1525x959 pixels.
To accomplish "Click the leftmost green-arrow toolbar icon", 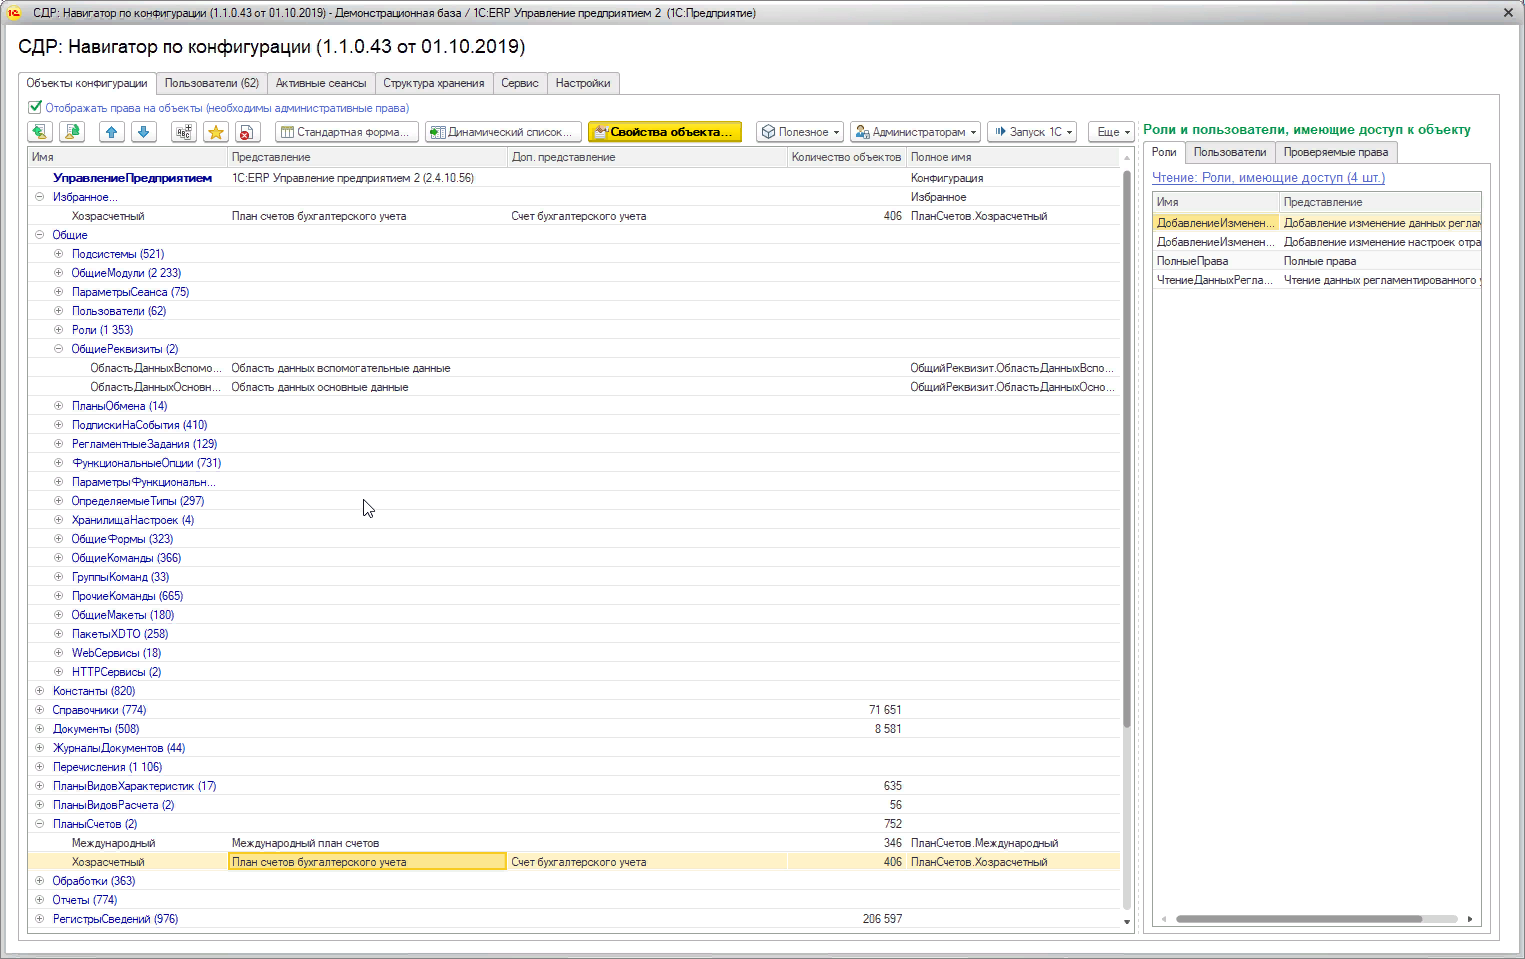I will click(x=39, y=132).
